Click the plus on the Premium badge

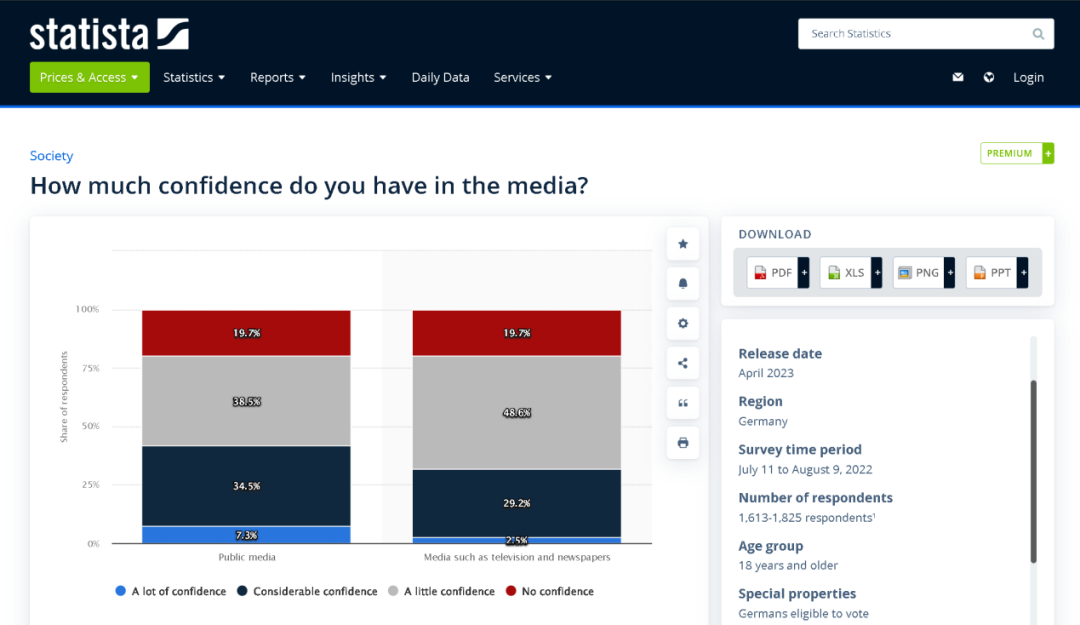[x=1048, y=153]
